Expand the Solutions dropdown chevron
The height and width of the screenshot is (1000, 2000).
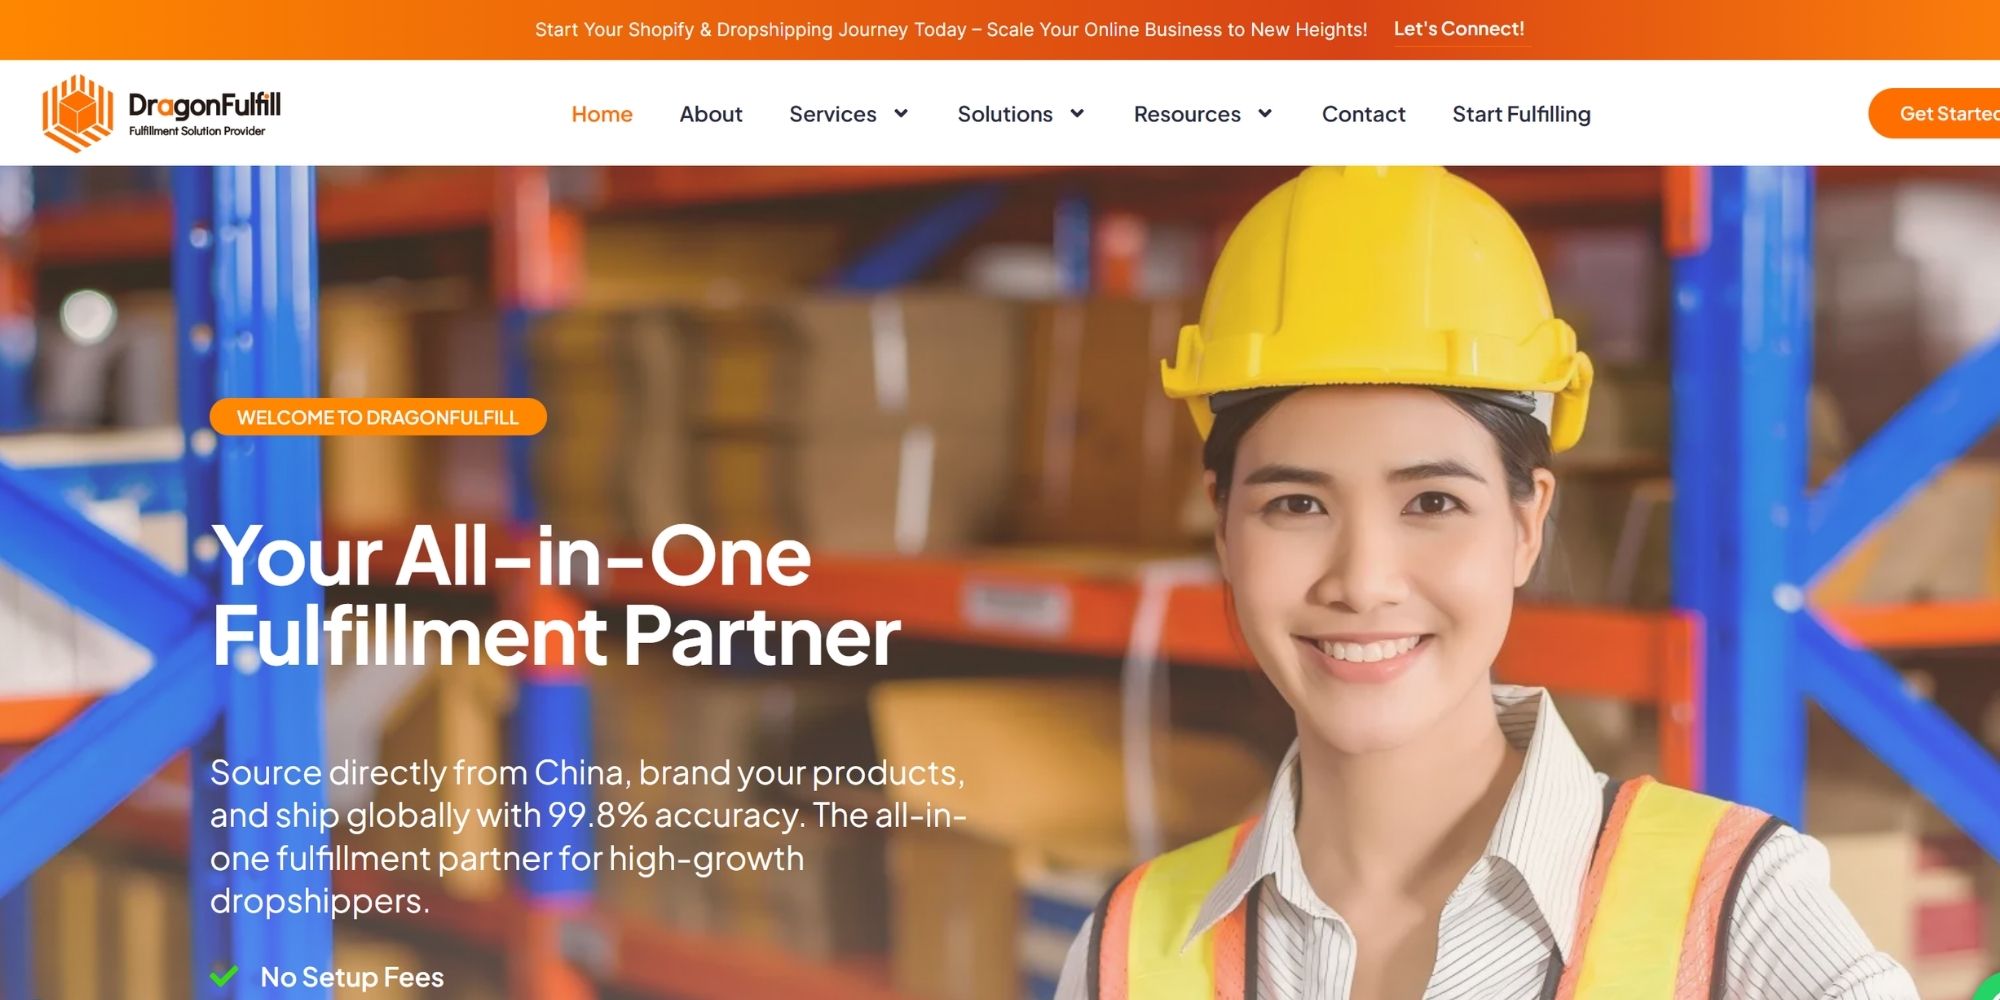pyautogui.click(x=1077, y=114)
